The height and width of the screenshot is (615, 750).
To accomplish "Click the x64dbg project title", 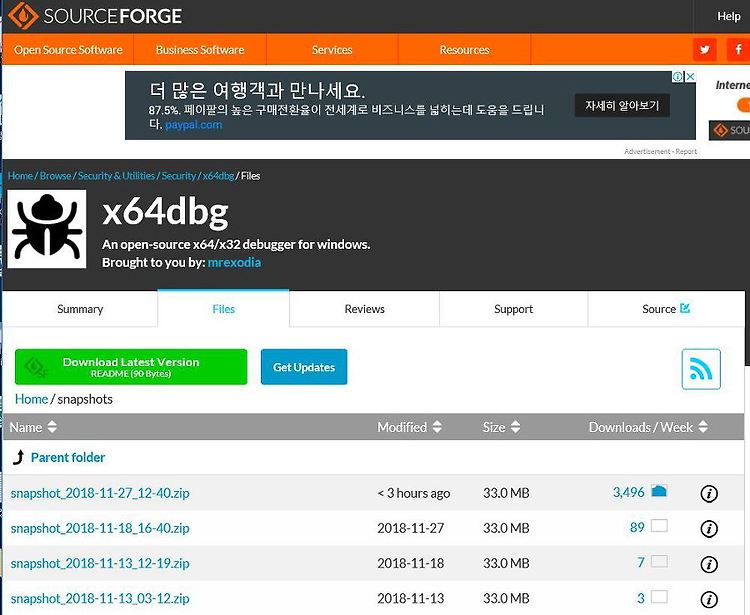I will (165, 212).
